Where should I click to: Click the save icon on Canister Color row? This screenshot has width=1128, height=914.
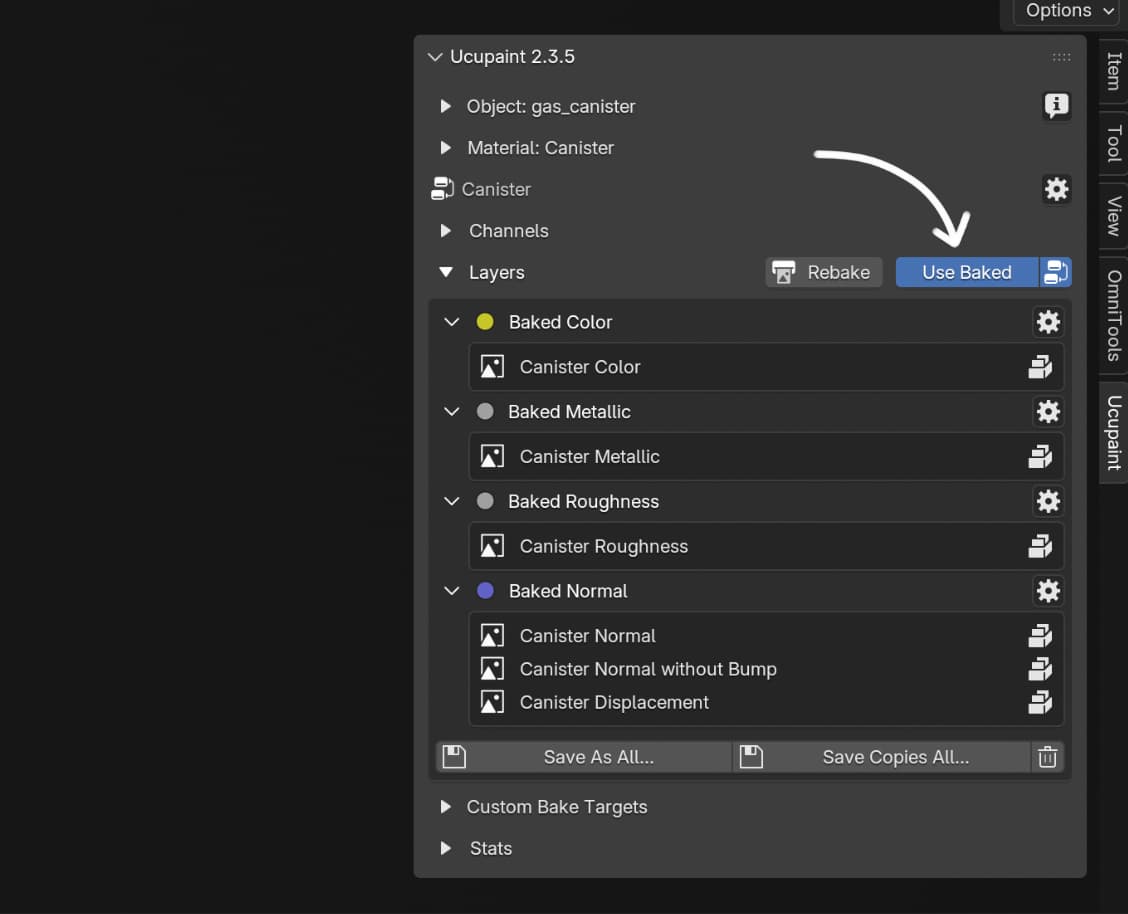click(1040, 367)
